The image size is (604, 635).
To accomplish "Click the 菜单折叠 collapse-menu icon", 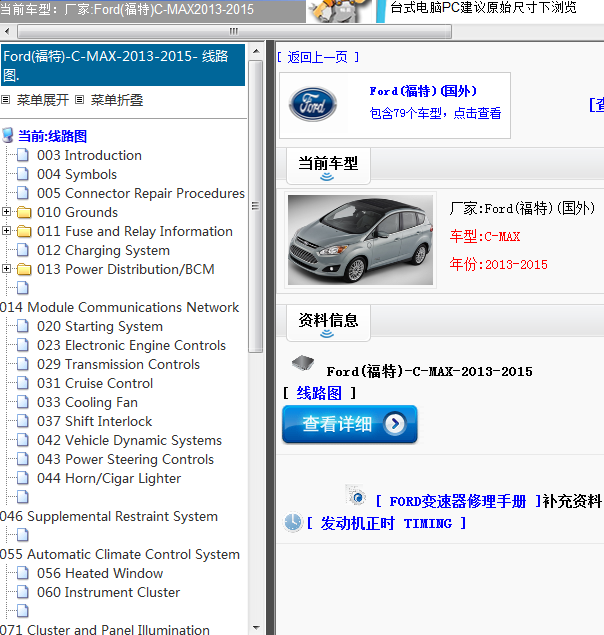I will 80,100.
